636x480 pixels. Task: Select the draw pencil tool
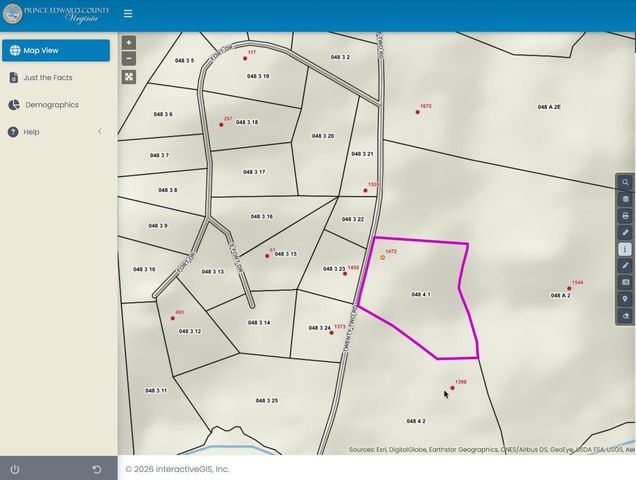pyautogui.click(x=625, y=266)
